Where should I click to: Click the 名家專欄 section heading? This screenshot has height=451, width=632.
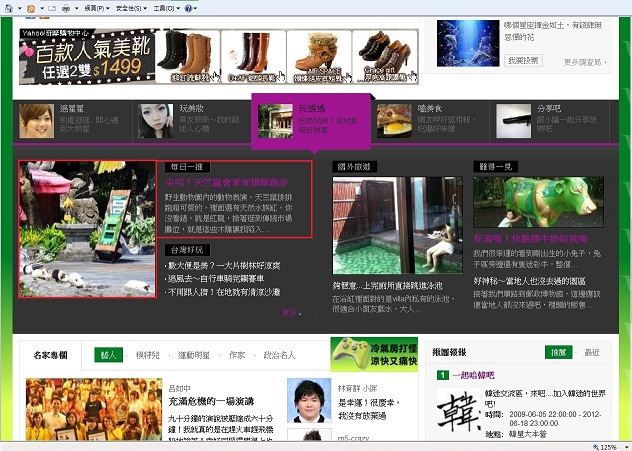click(50, 355)
